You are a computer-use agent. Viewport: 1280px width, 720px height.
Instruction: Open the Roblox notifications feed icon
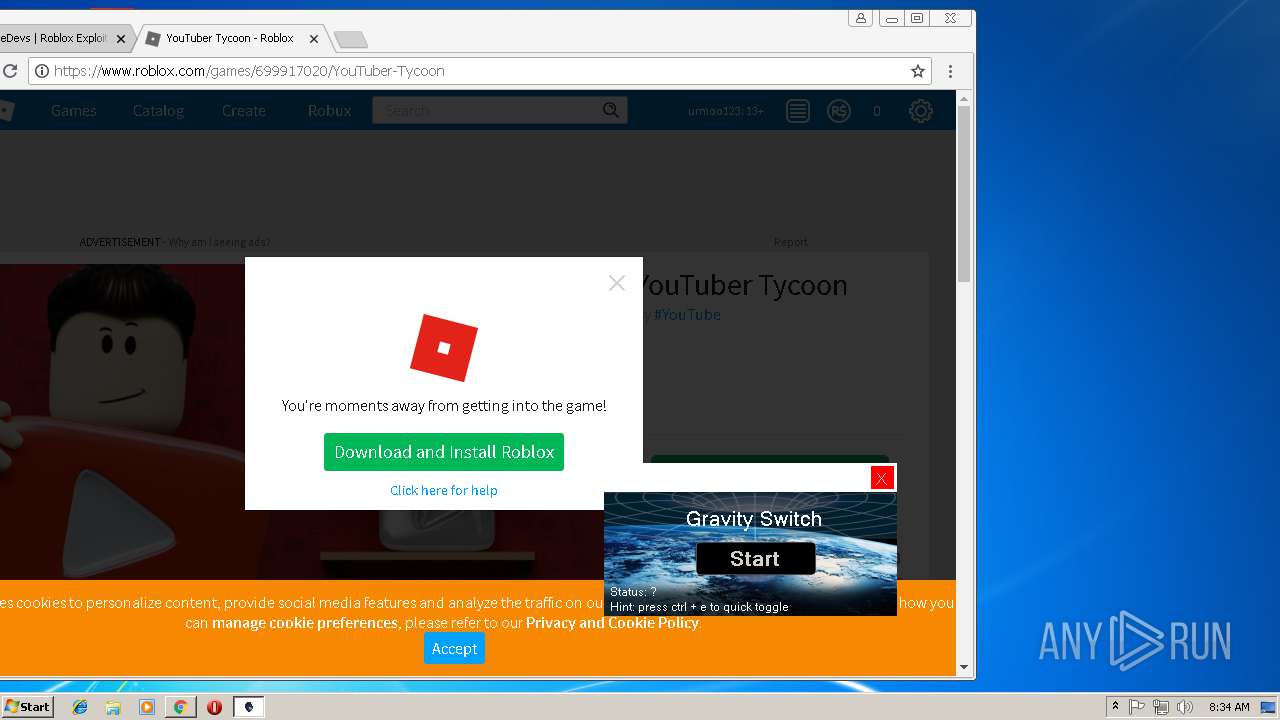point(797,111)
